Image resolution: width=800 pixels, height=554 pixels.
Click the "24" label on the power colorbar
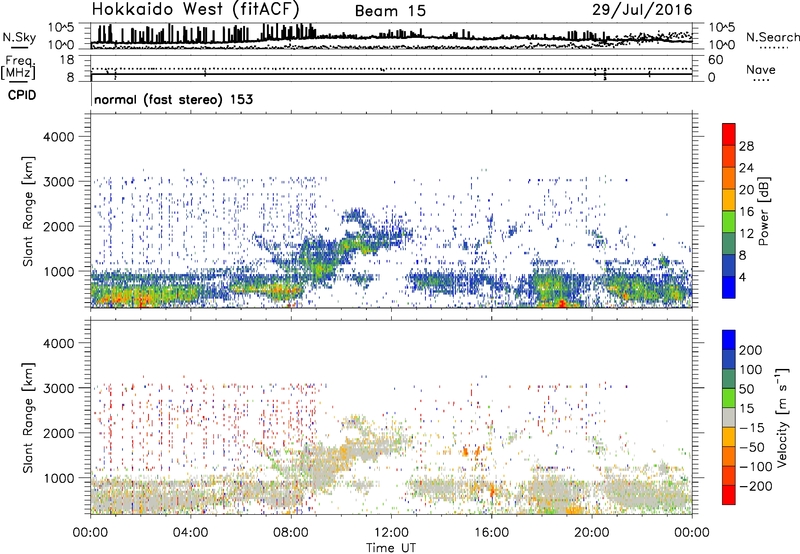pyautogui.click(x=746, y=168)
